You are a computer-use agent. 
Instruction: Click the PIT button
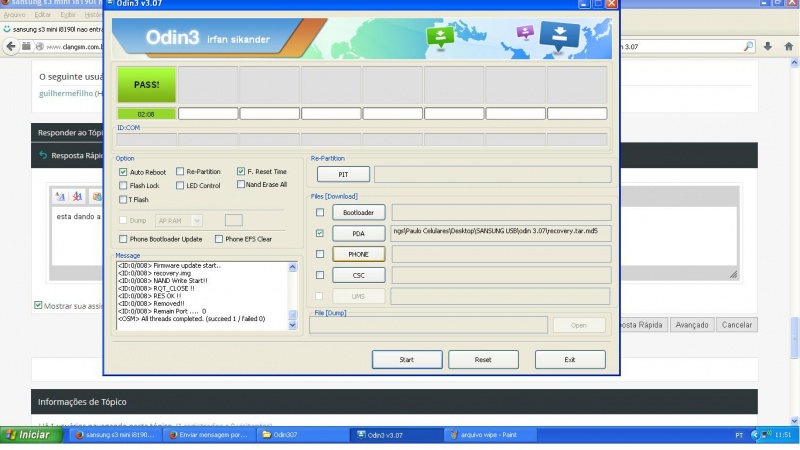pyautogui.click(x=343, y=174)
